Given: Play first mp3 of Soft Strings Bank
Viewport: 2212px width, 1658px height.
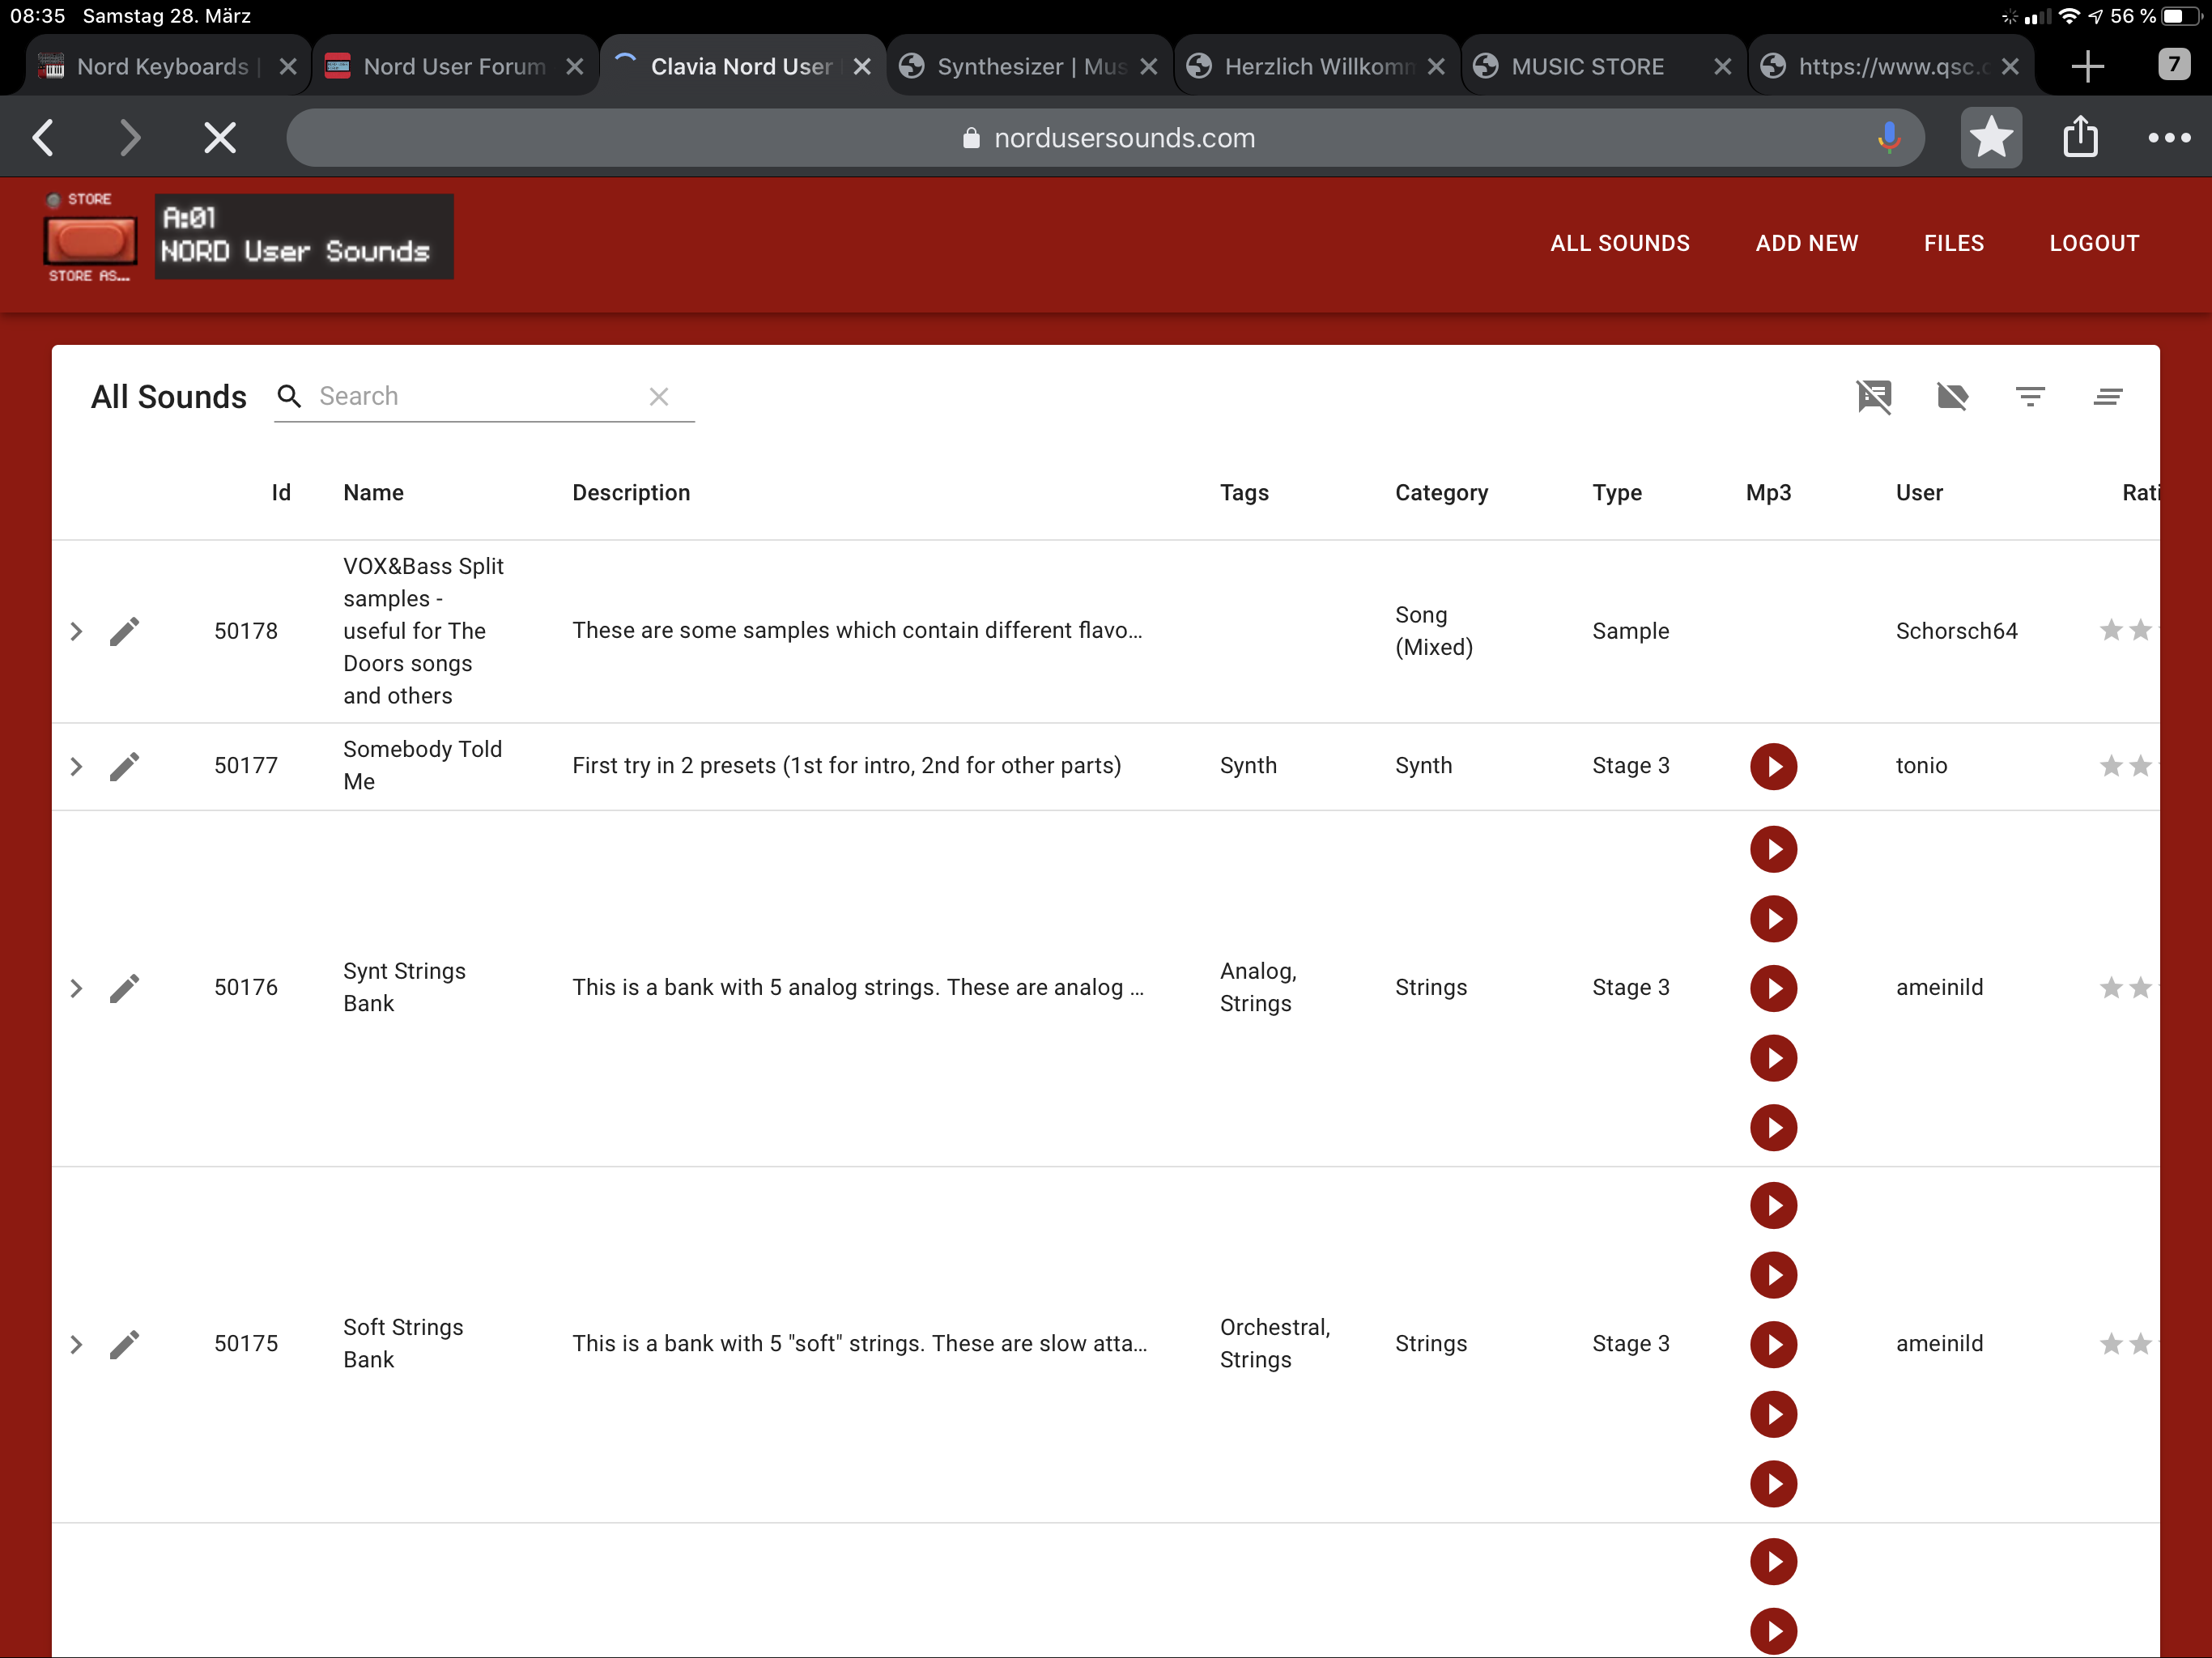Looking at the screenshot, I should pyautogui.click(x=1773, y=1206).
